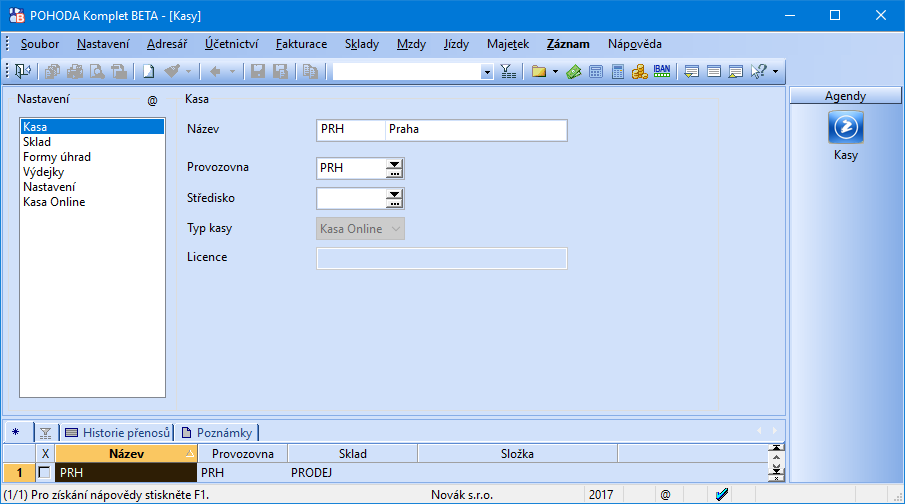
Task: Toggle the X checkbox in PRH row
Action: click(x=44, y=472)
